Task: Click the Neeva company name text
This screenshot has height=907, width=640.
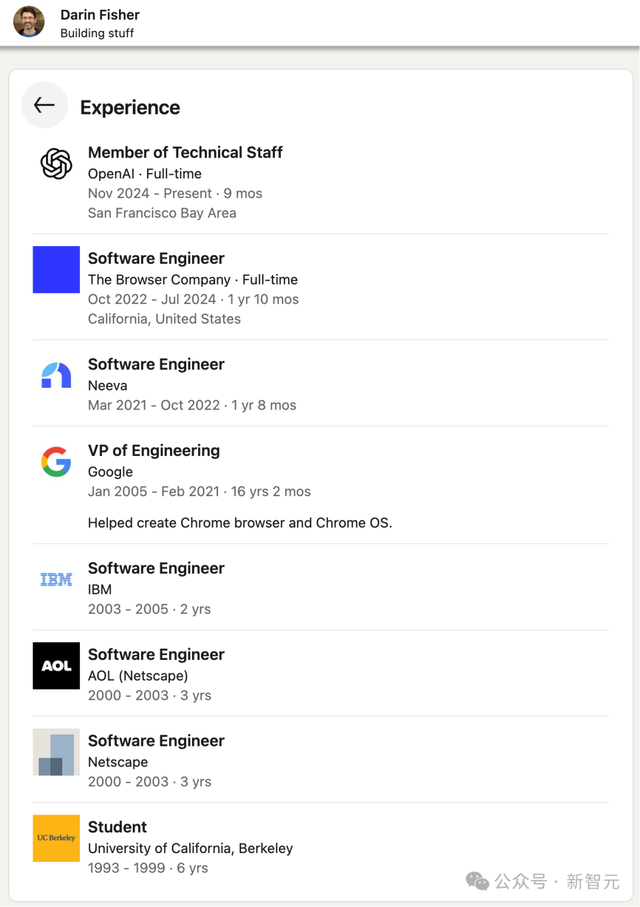Action: [107, 385]
